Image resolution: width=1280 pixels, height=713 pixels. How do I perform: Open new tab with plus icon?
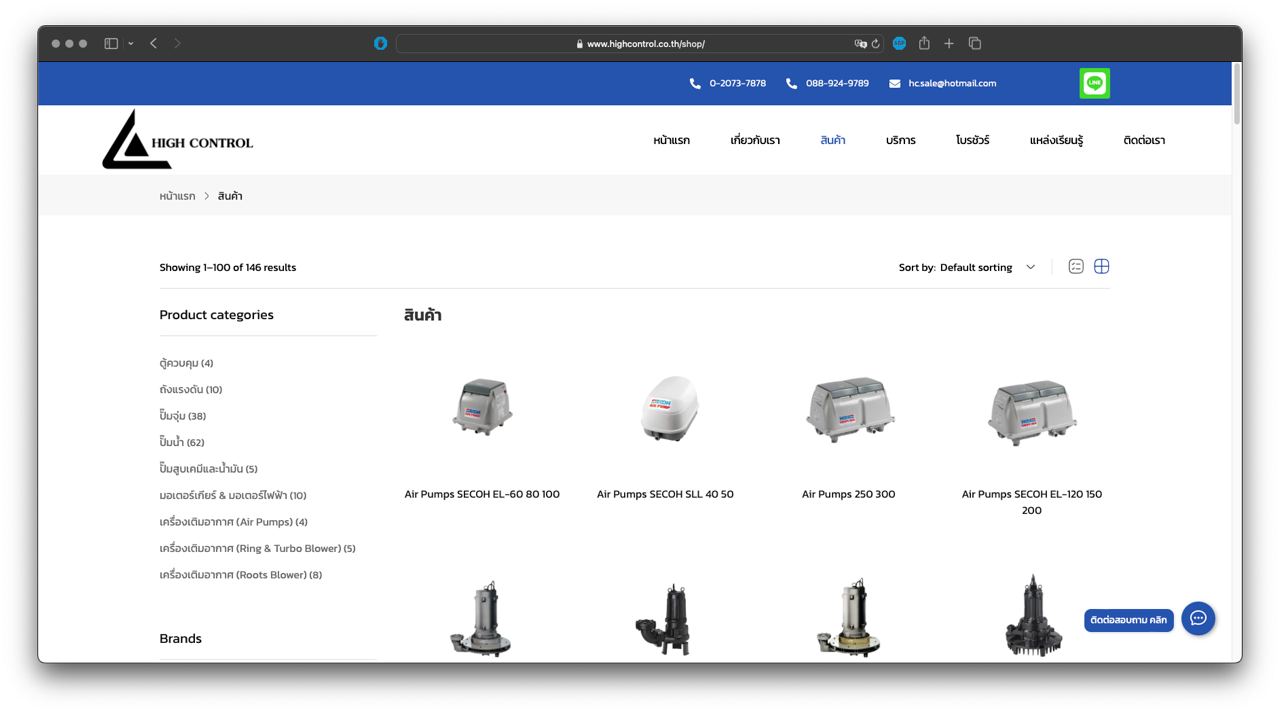pos(949,43)
